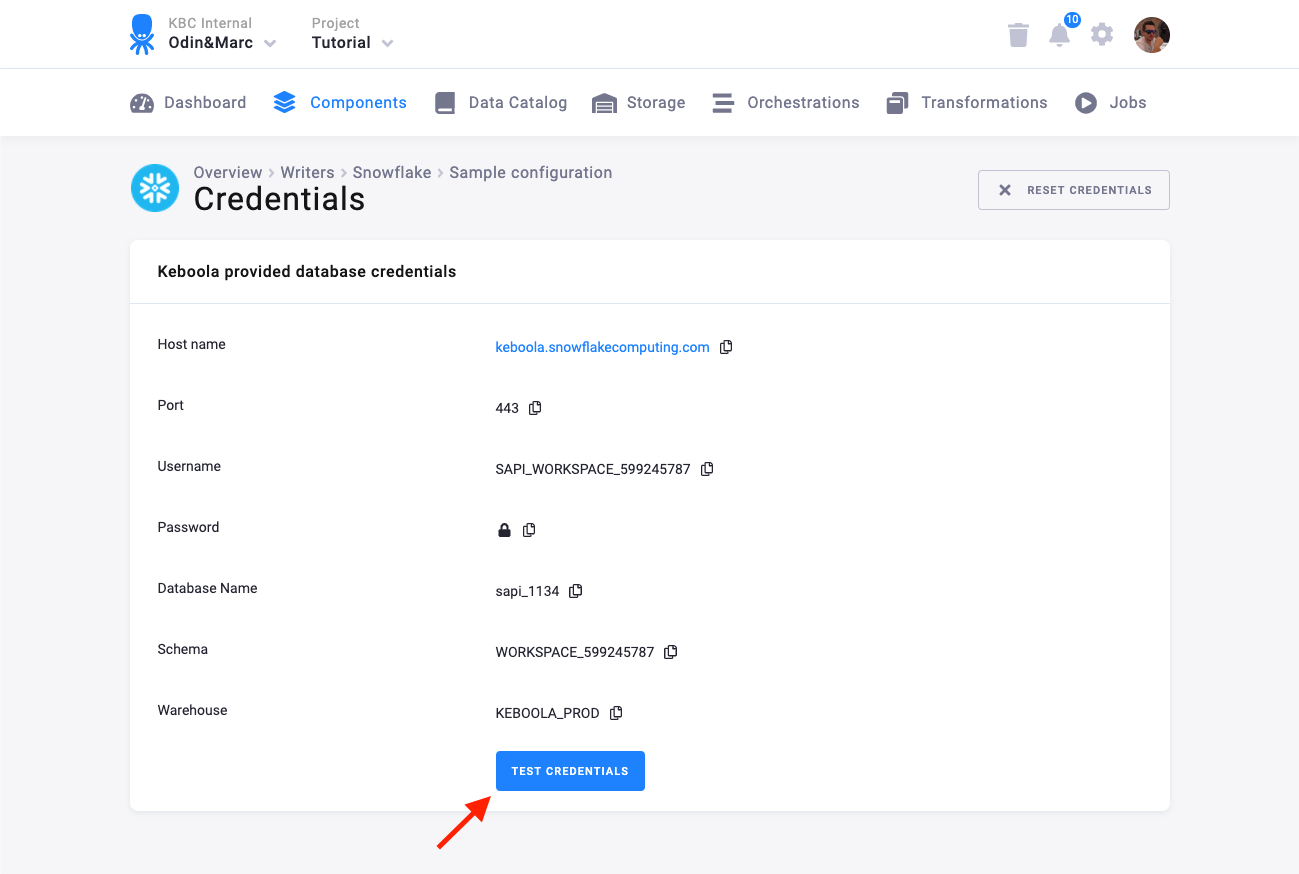Screen dimensions: 1299x874
Task: Click the Credentials page heading
Action: [279, 199]
